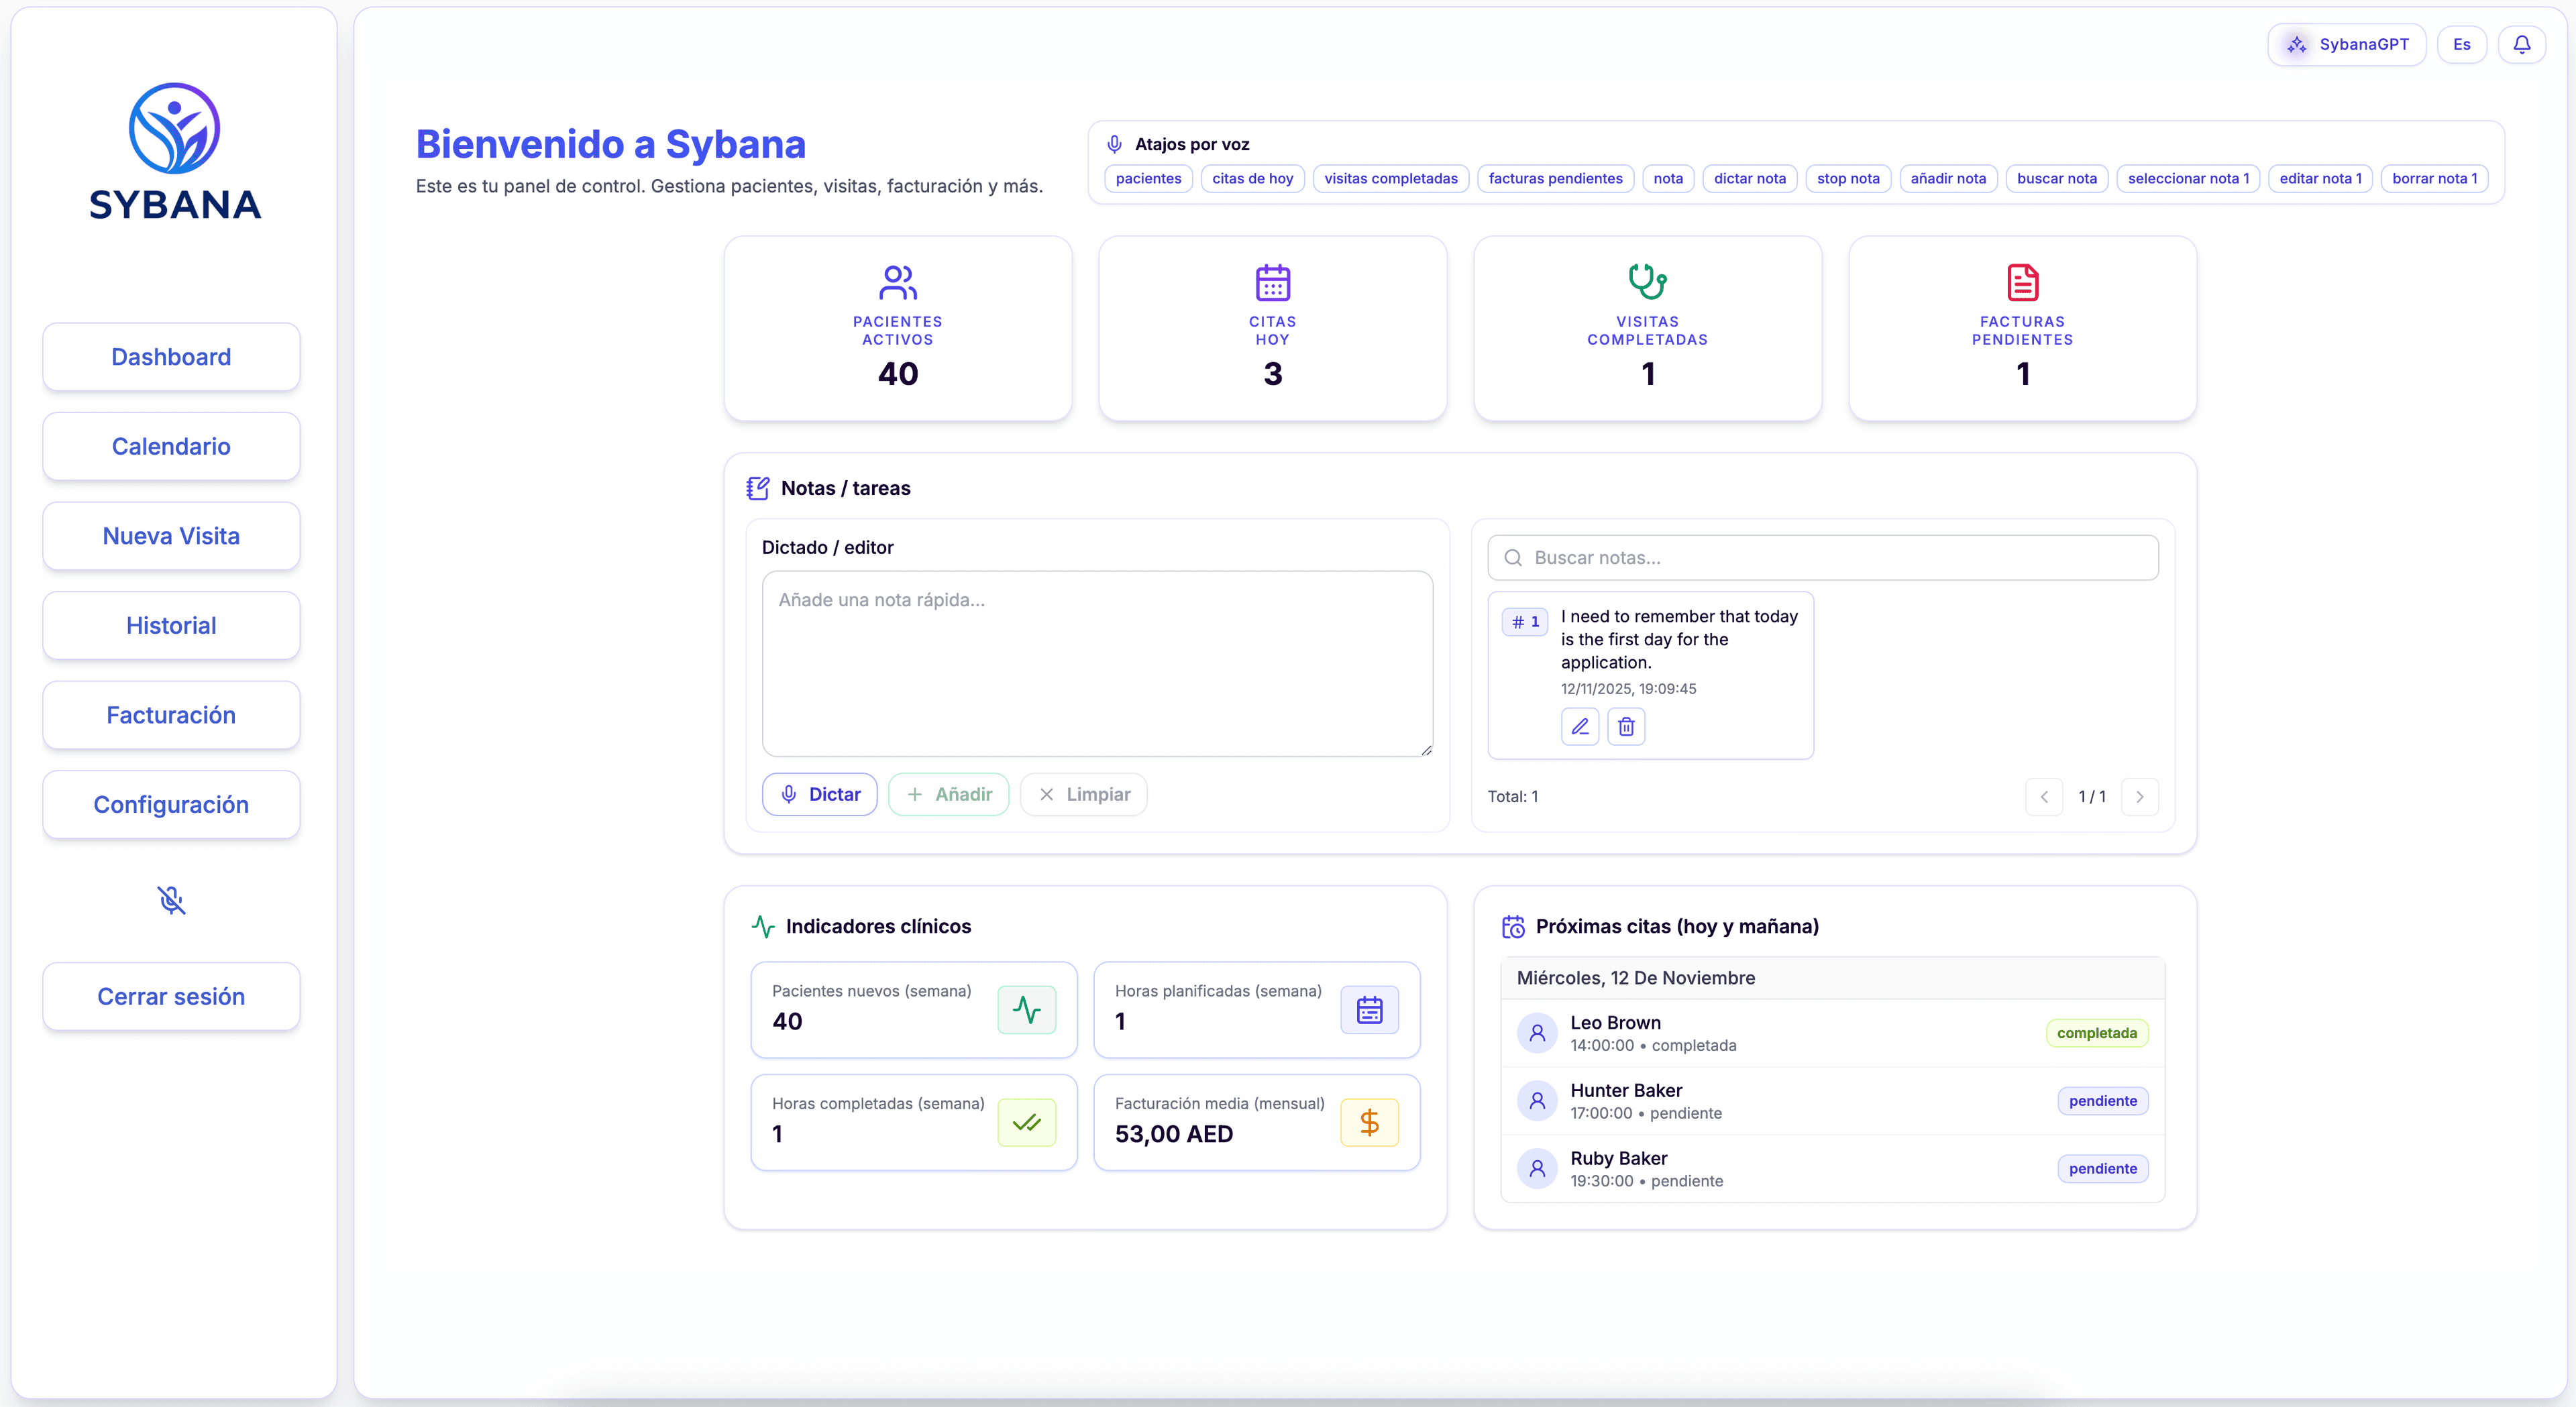2576x1407 pixels.
Task: Select the 'facturas pendientes' voice shortcut chip
Action: coord(1555,179)
